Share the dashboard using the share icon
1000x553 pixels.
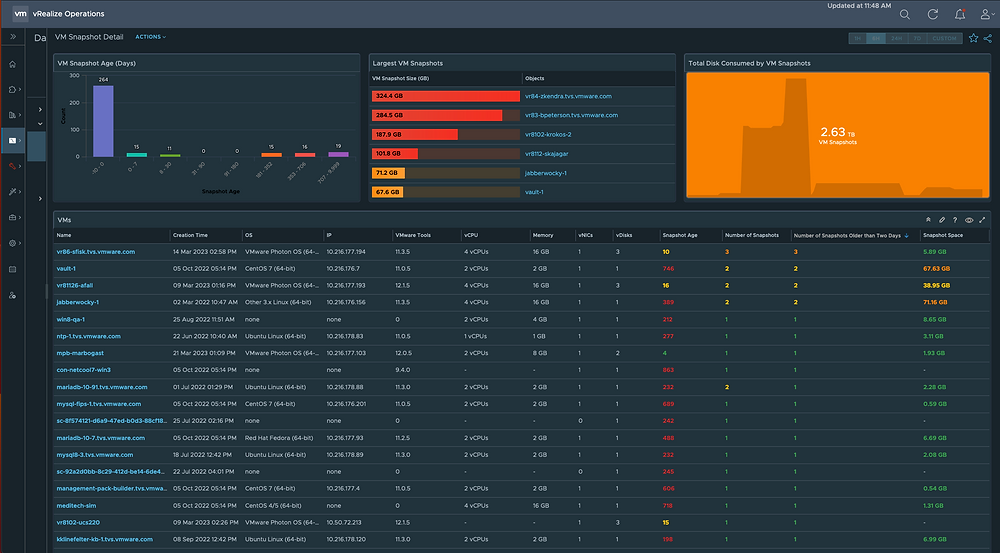pyautogui.click(x=987, y=38)
